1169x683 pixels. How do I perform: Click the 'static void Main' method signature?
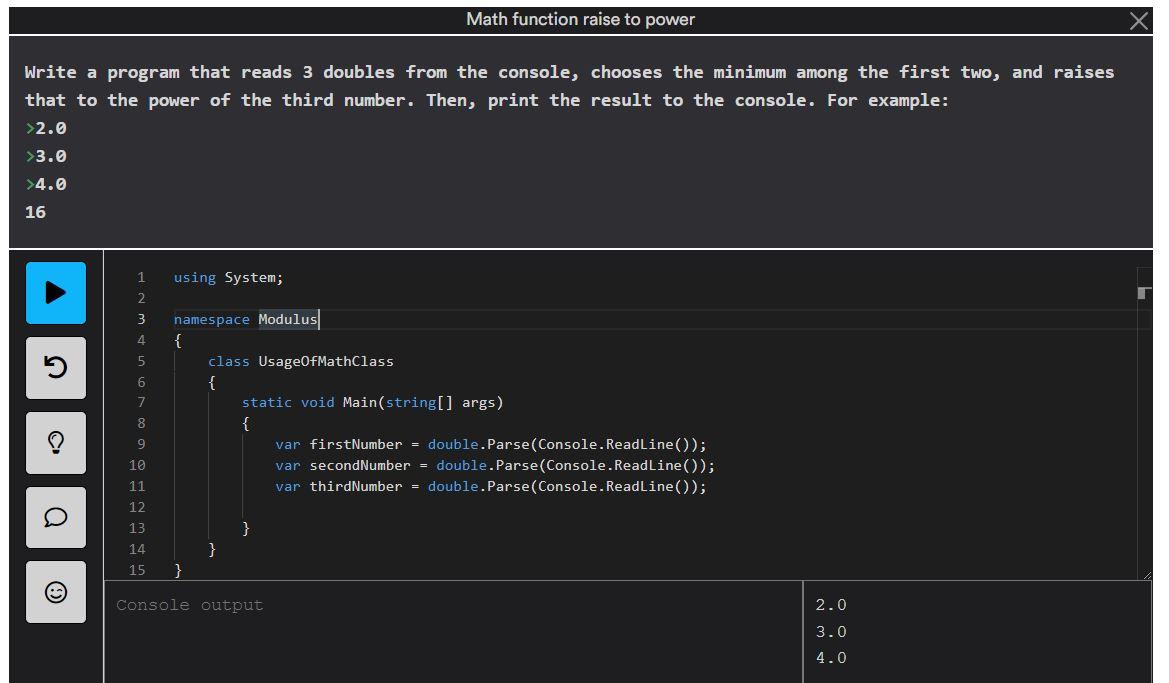[372, 403]
